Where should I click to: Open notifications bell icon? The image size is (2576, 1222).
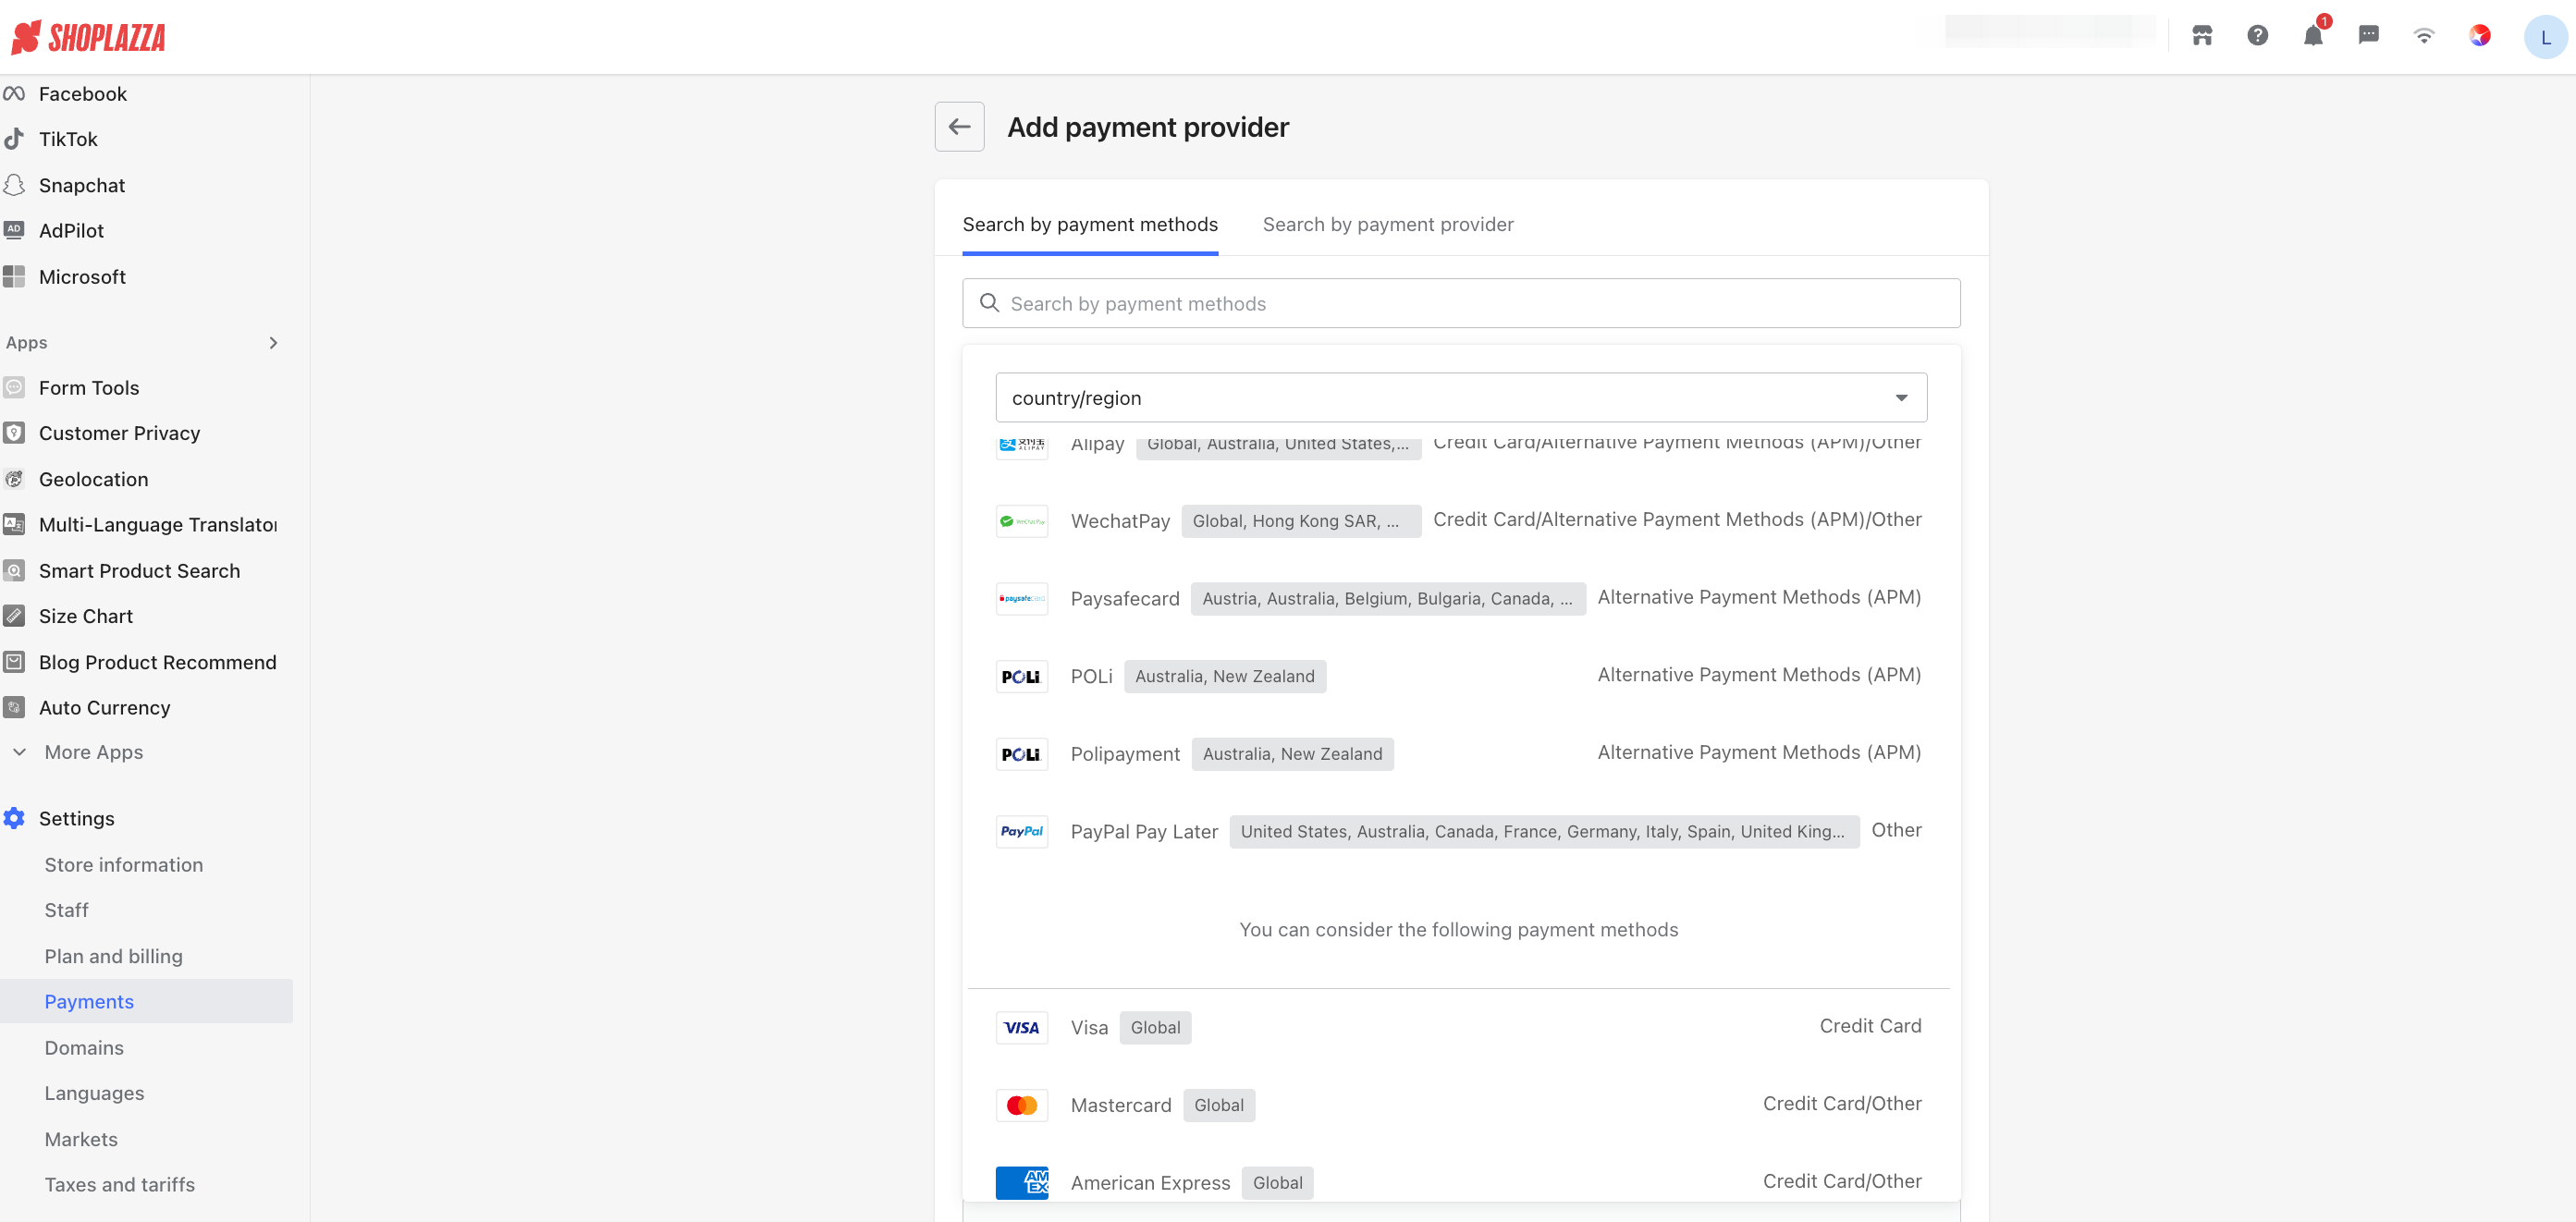point(2313,36)
